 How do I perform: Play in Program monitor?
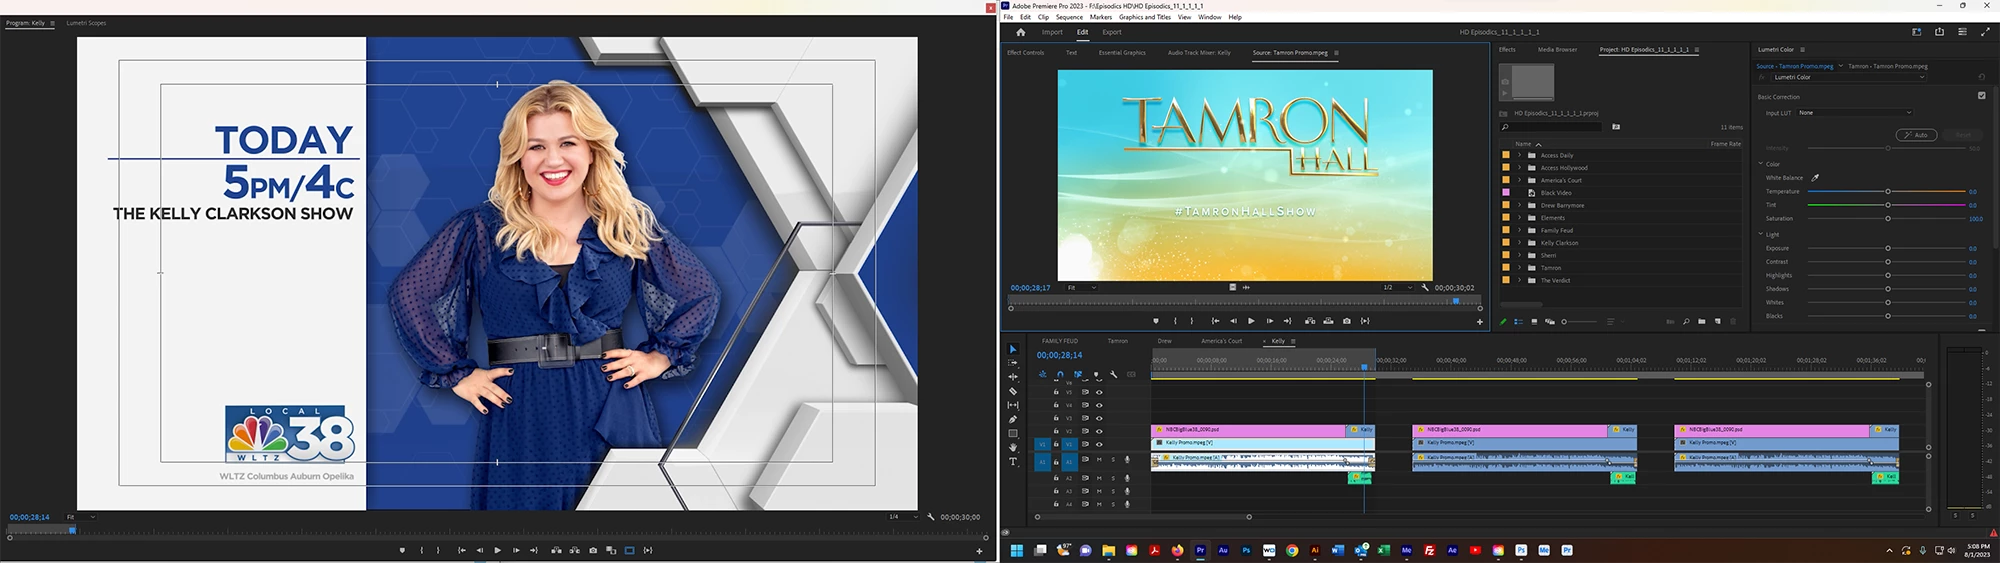[x=497, y=550]
